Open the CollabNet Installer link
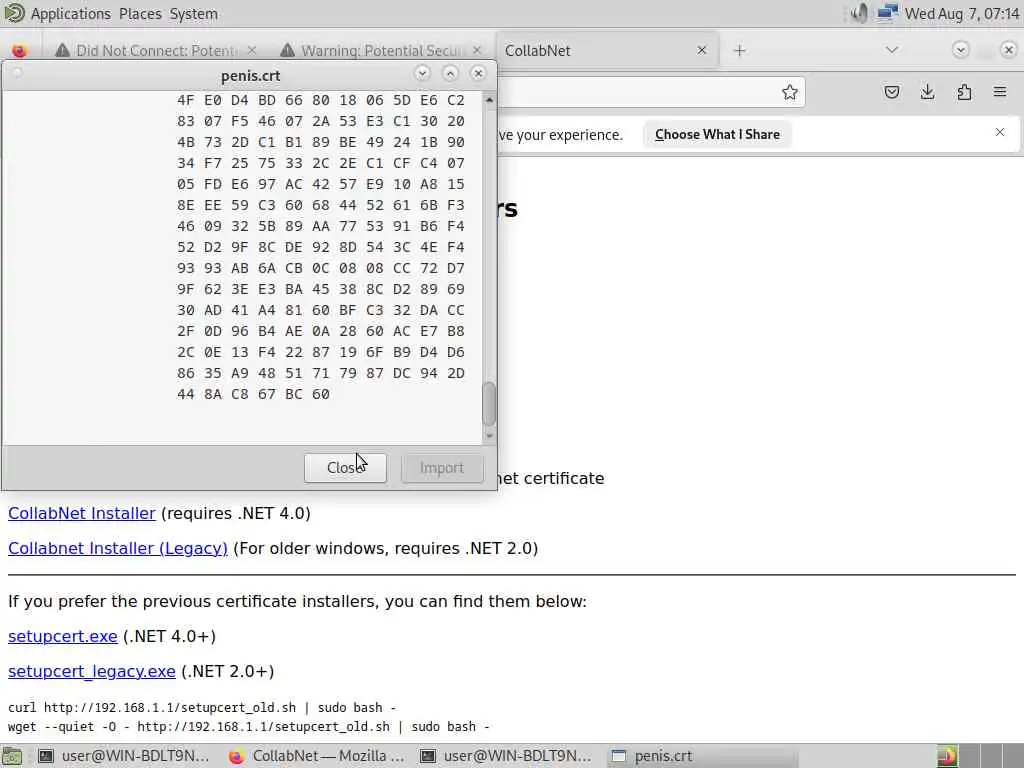 click(82, 513)
